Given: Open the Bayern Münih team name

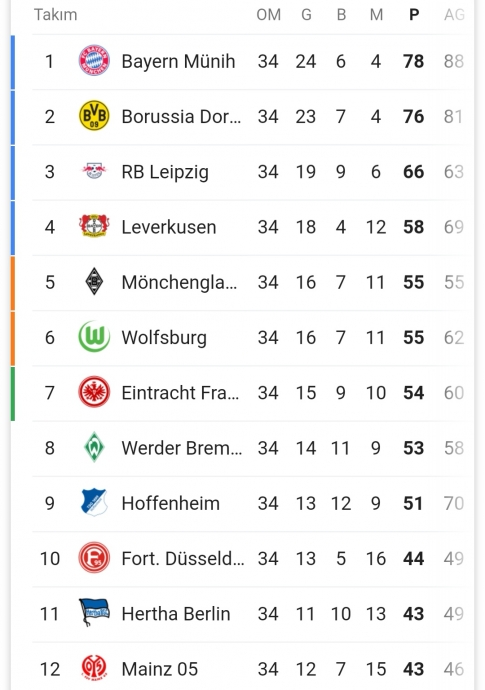Looking at the screenshot, I should point(178,62).
